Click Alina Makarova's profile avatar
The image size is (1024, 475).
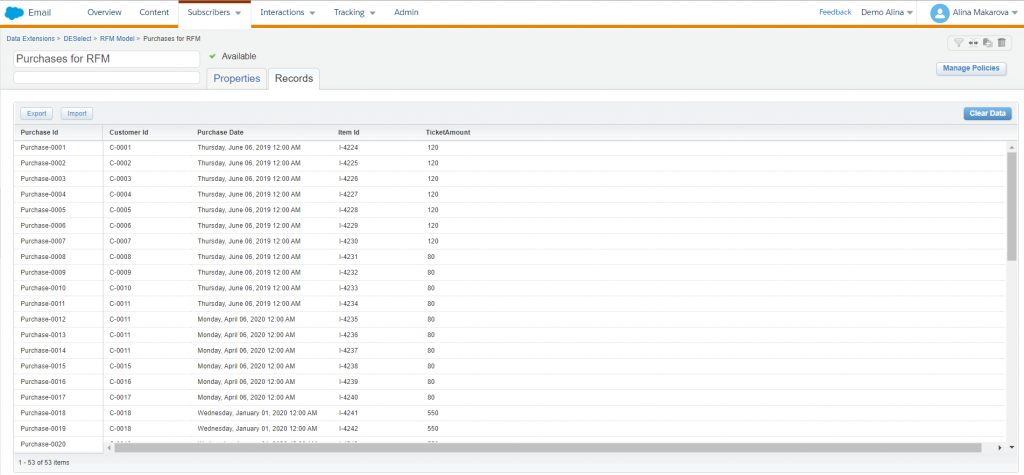tap(939, 13)
